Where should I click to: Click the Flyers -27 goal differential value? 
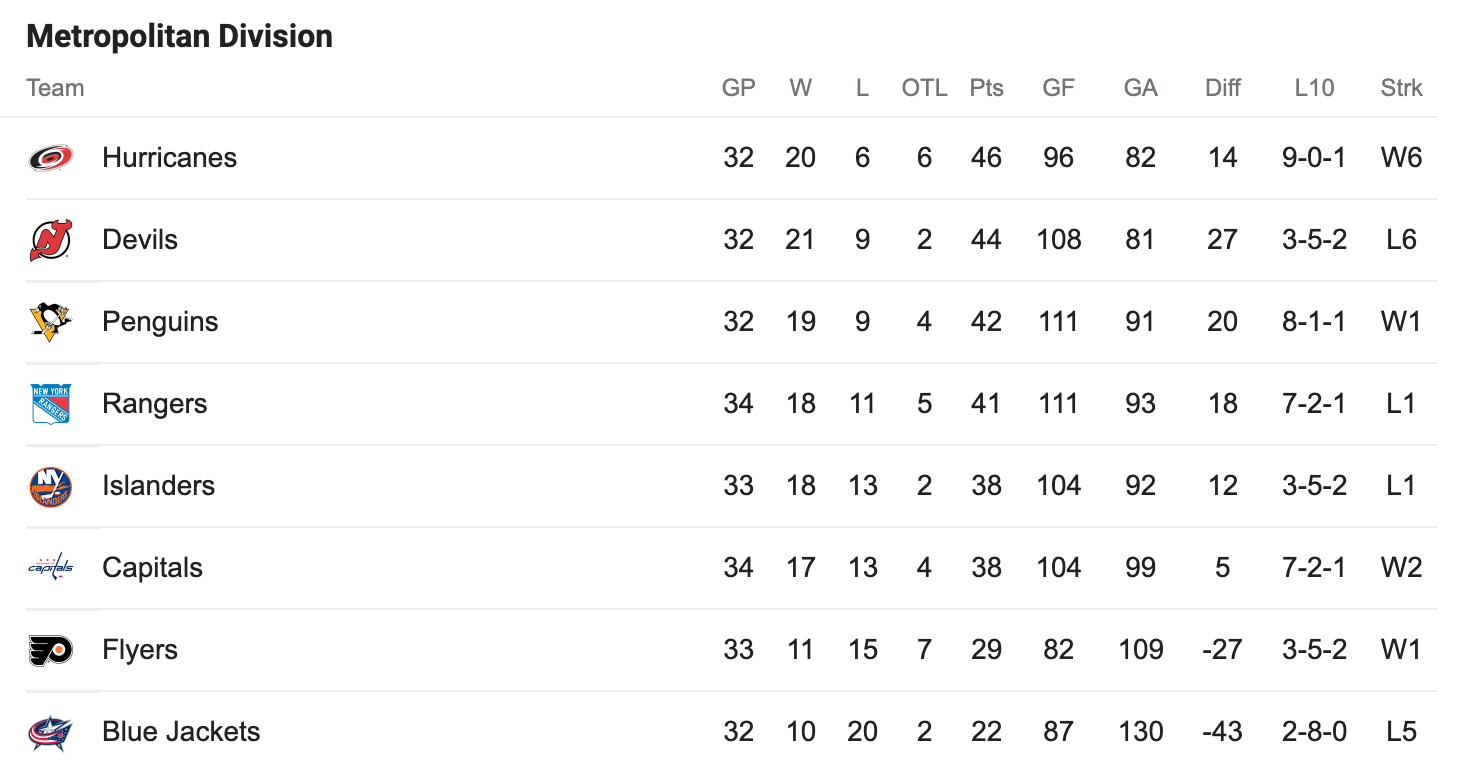tap(1222, 650)
